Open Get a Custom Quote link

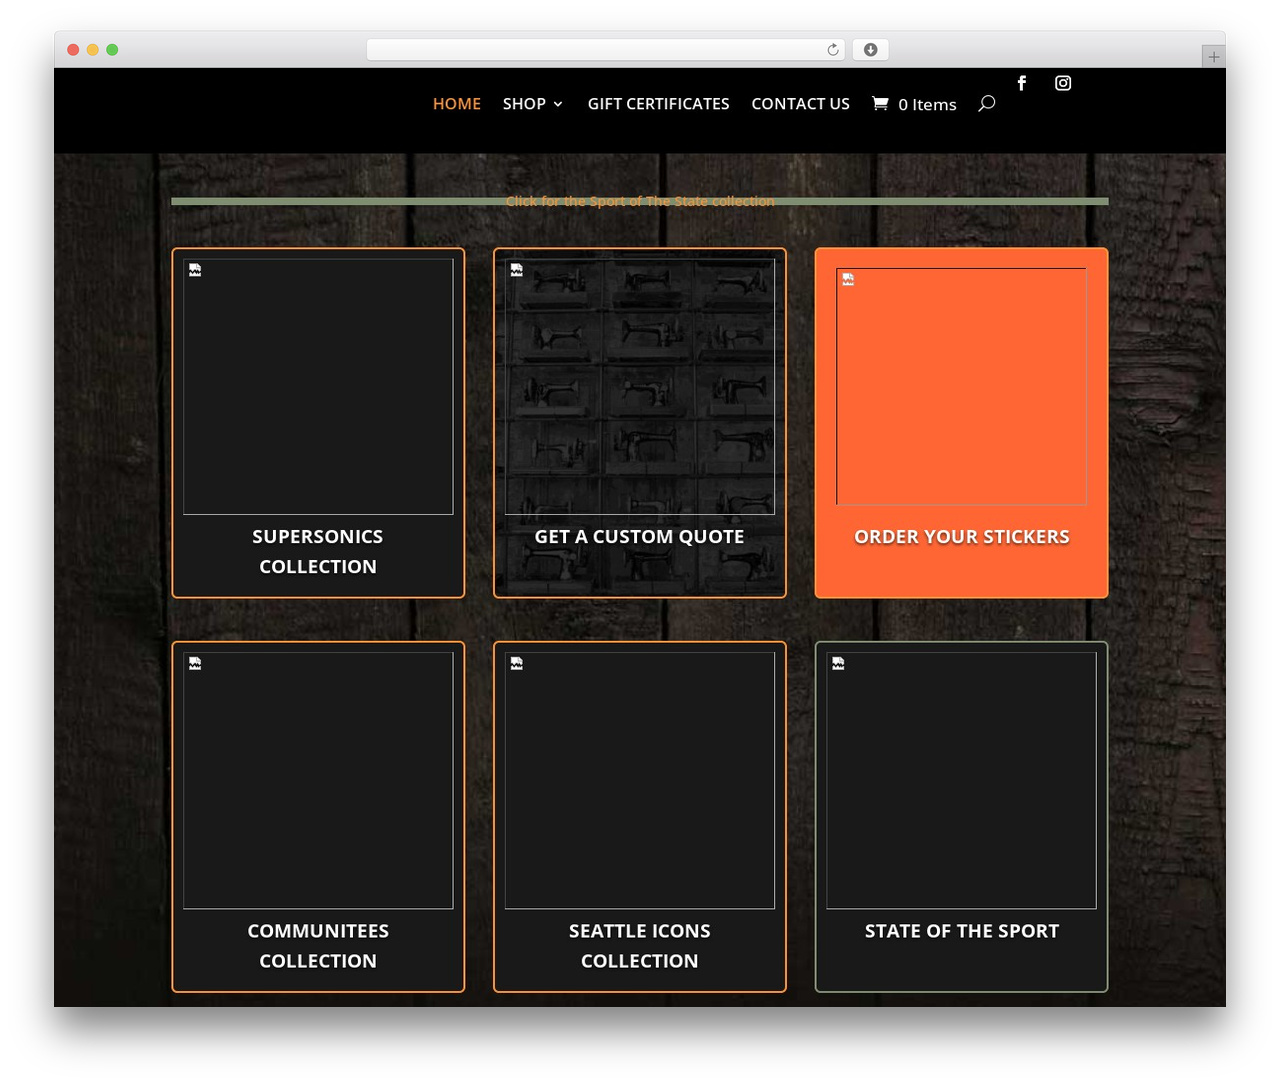point(640,537)
